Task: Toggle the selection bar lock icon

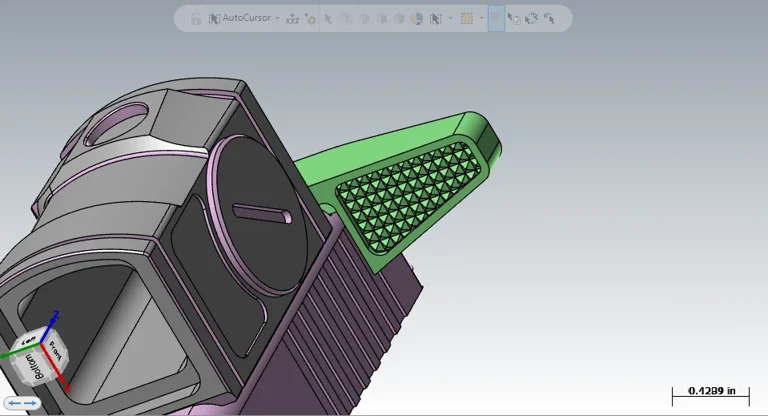Action: [x=196, y=18]
